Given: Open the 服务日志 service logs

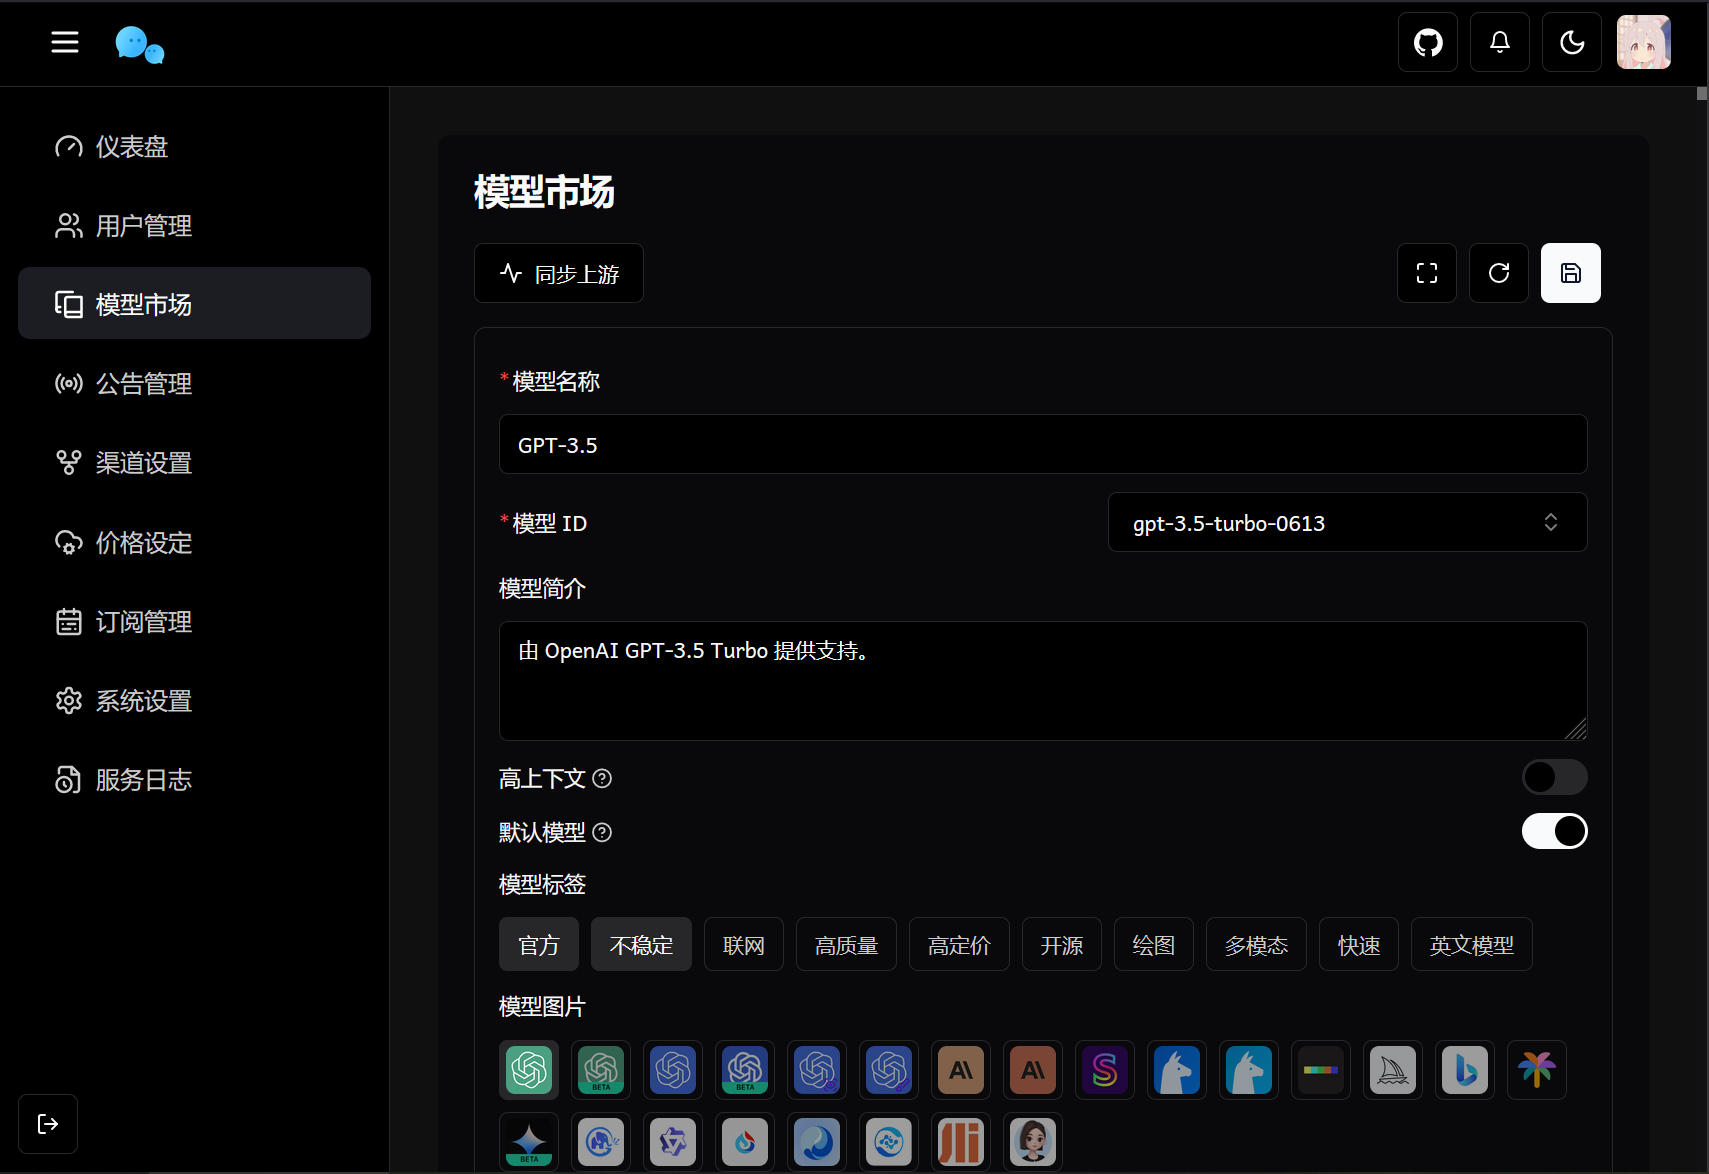Looking at the screenshot, I should click(143, 780).
